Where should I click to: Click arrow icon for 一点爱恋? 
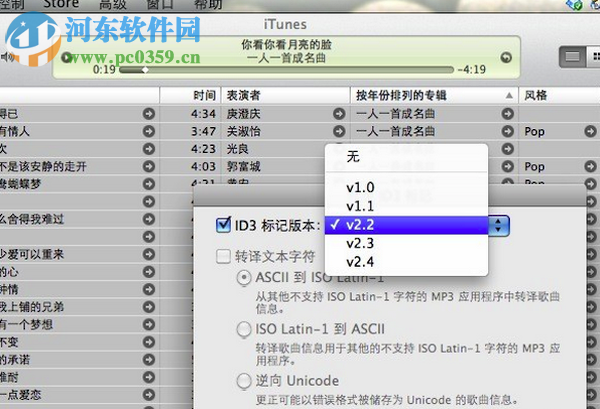tap(149, 395)
